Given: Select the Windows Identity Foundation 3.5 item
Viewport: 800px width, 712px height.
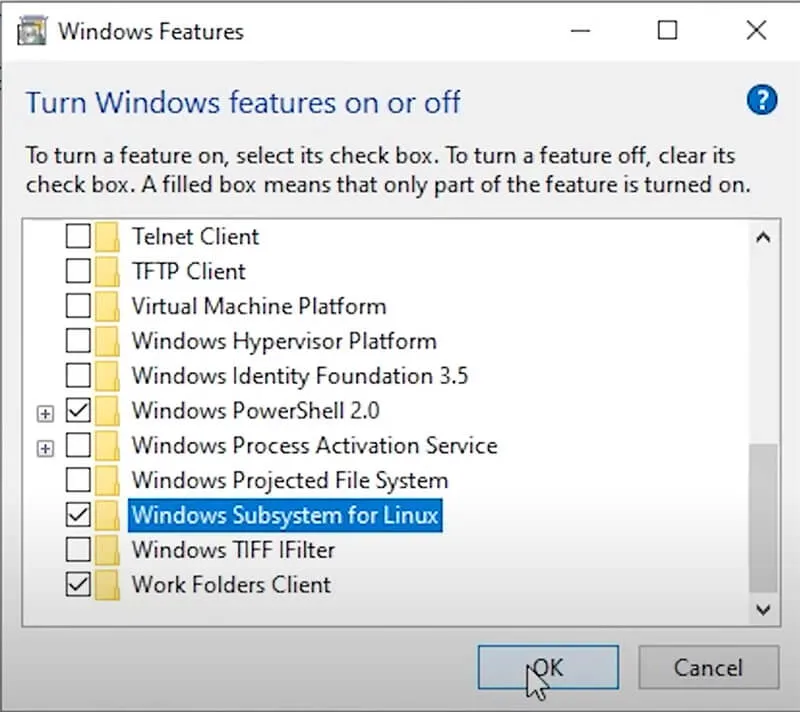Looking at the screenshot, I should click(300, 376).
